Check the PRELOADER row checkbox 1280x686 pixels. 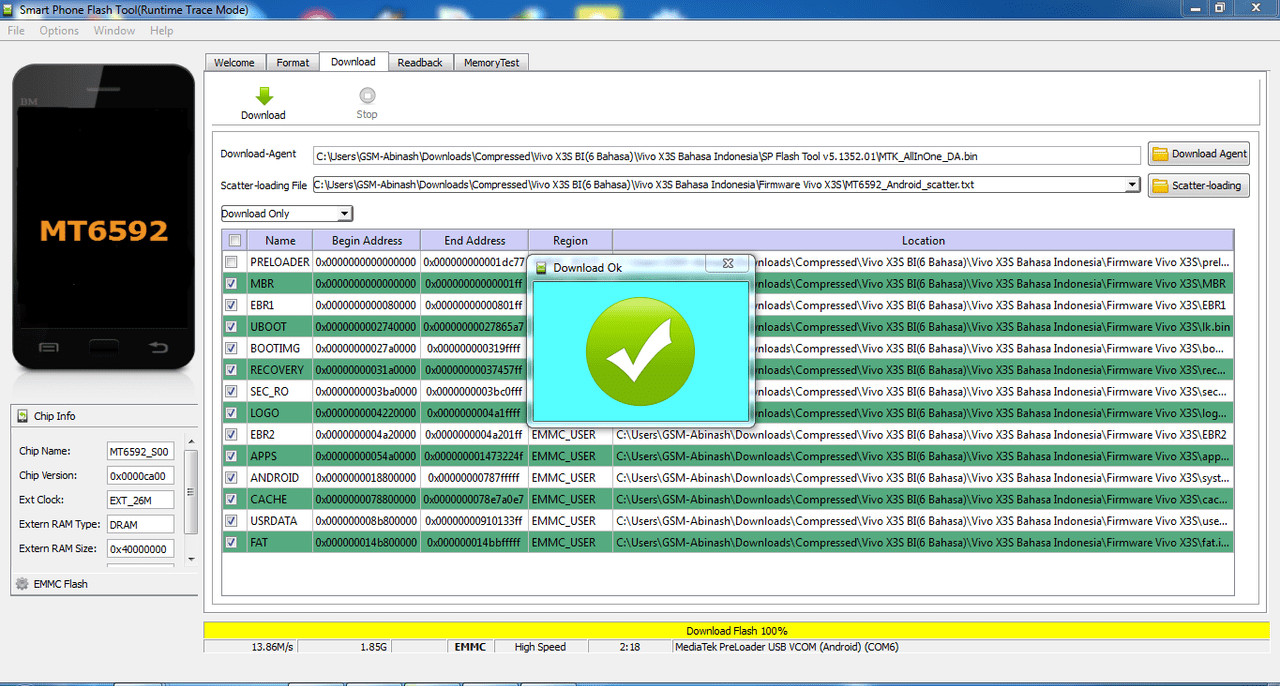coord(232,262)
